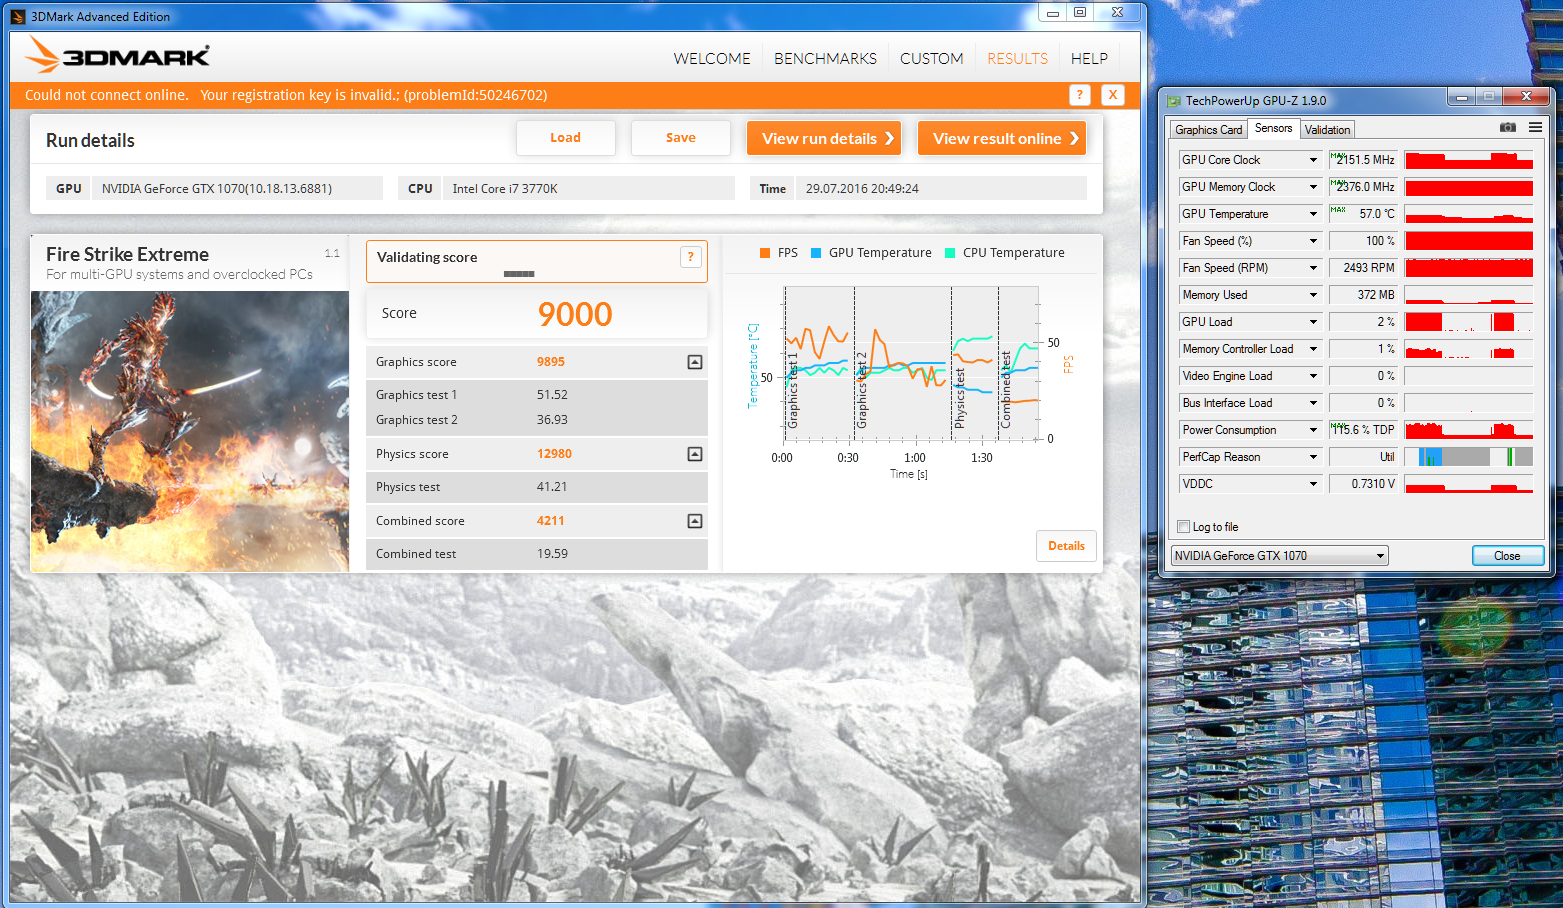This screenshot has height=908, width=1563.
Task: Click the 3DMark logo in the header
Action: coord(118,55)
